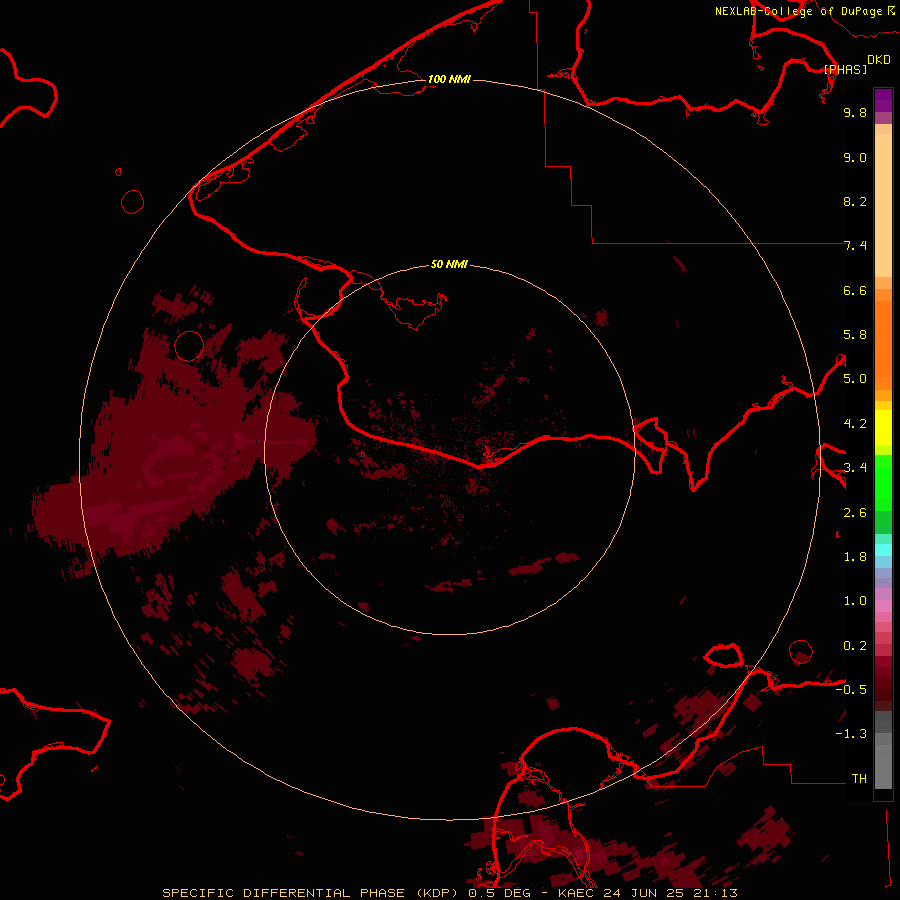
Task: Click the 5.0 scale value
Action: tap(855, 379)
